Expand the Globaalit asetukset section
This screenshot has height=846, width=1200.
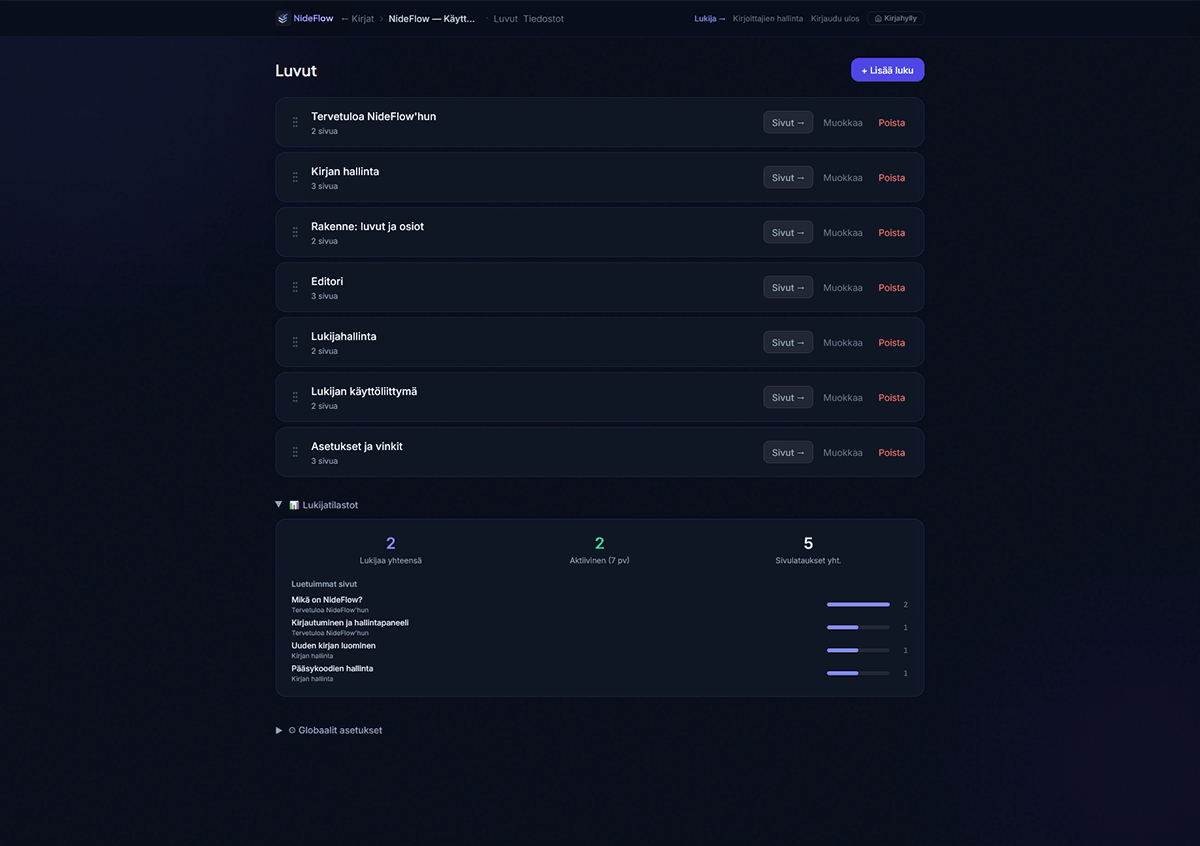279,730
